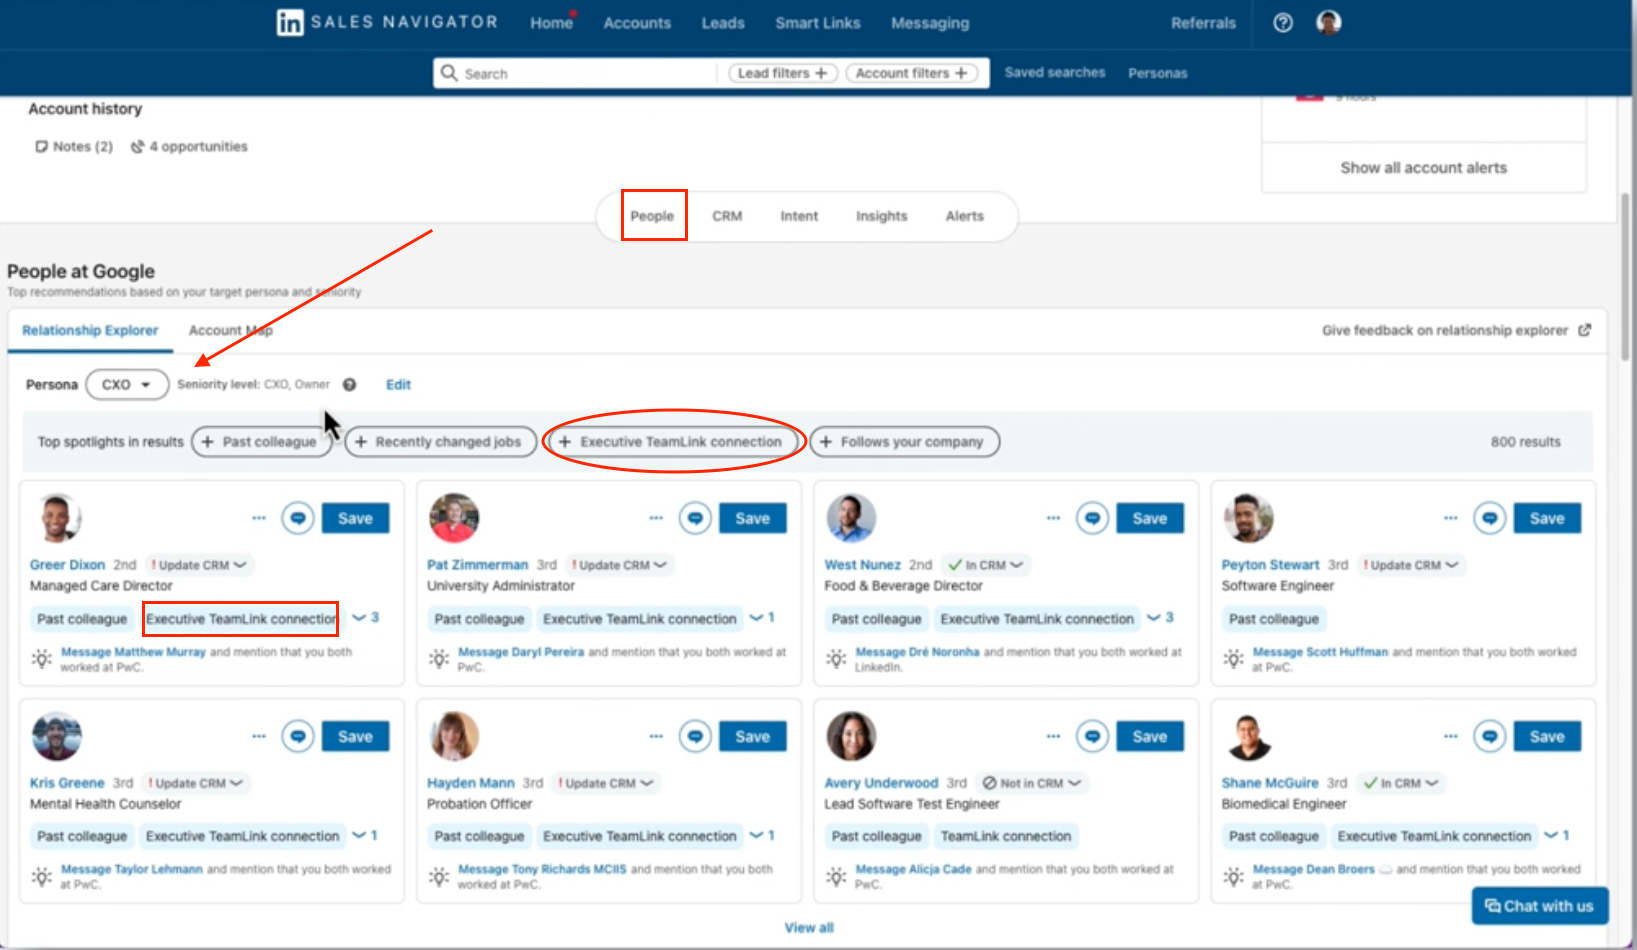Open more options for Avery Underwood

point(1053,736)
